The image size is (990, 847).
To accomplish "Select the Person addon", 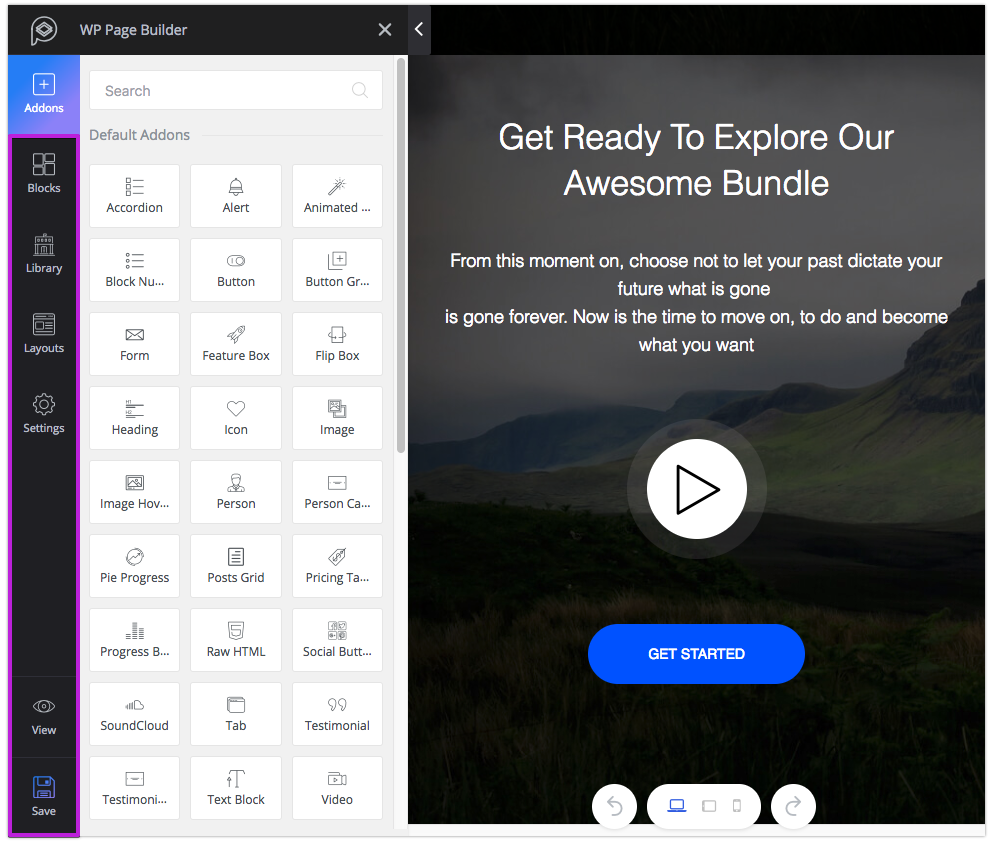I will 236,492.
